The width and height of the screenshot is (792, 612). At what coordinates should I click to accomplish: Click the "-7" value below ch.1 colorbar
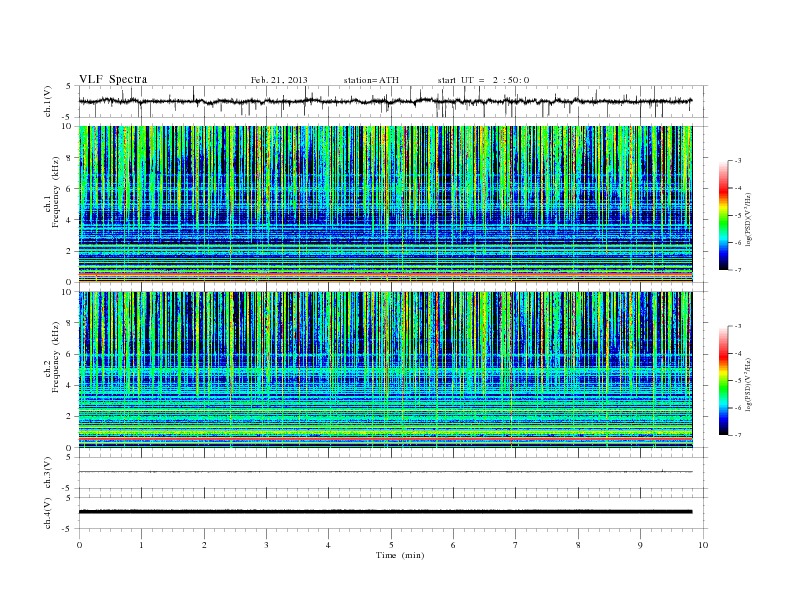(x=738, y=270)
